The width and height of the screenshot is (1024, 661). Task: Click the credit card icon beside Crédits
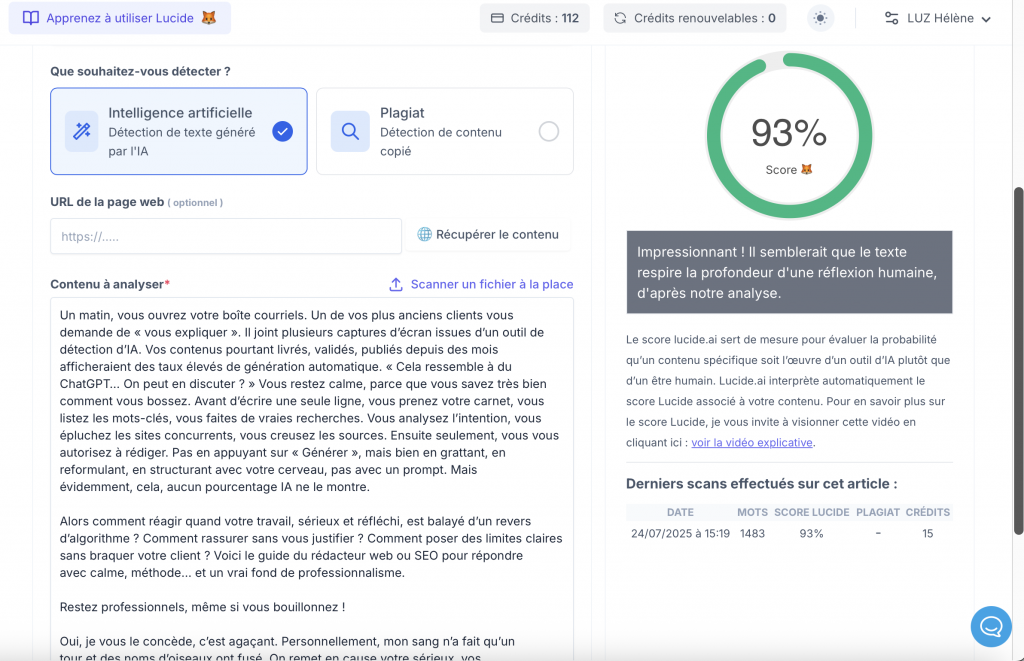coord(497,18)
